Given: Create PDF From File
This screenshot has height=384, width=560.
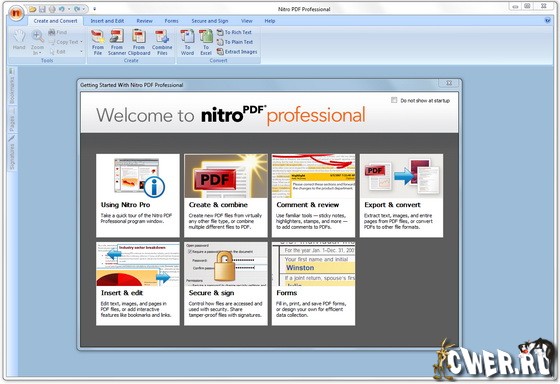Looking at the screenshot, I should tap(98, 43).
